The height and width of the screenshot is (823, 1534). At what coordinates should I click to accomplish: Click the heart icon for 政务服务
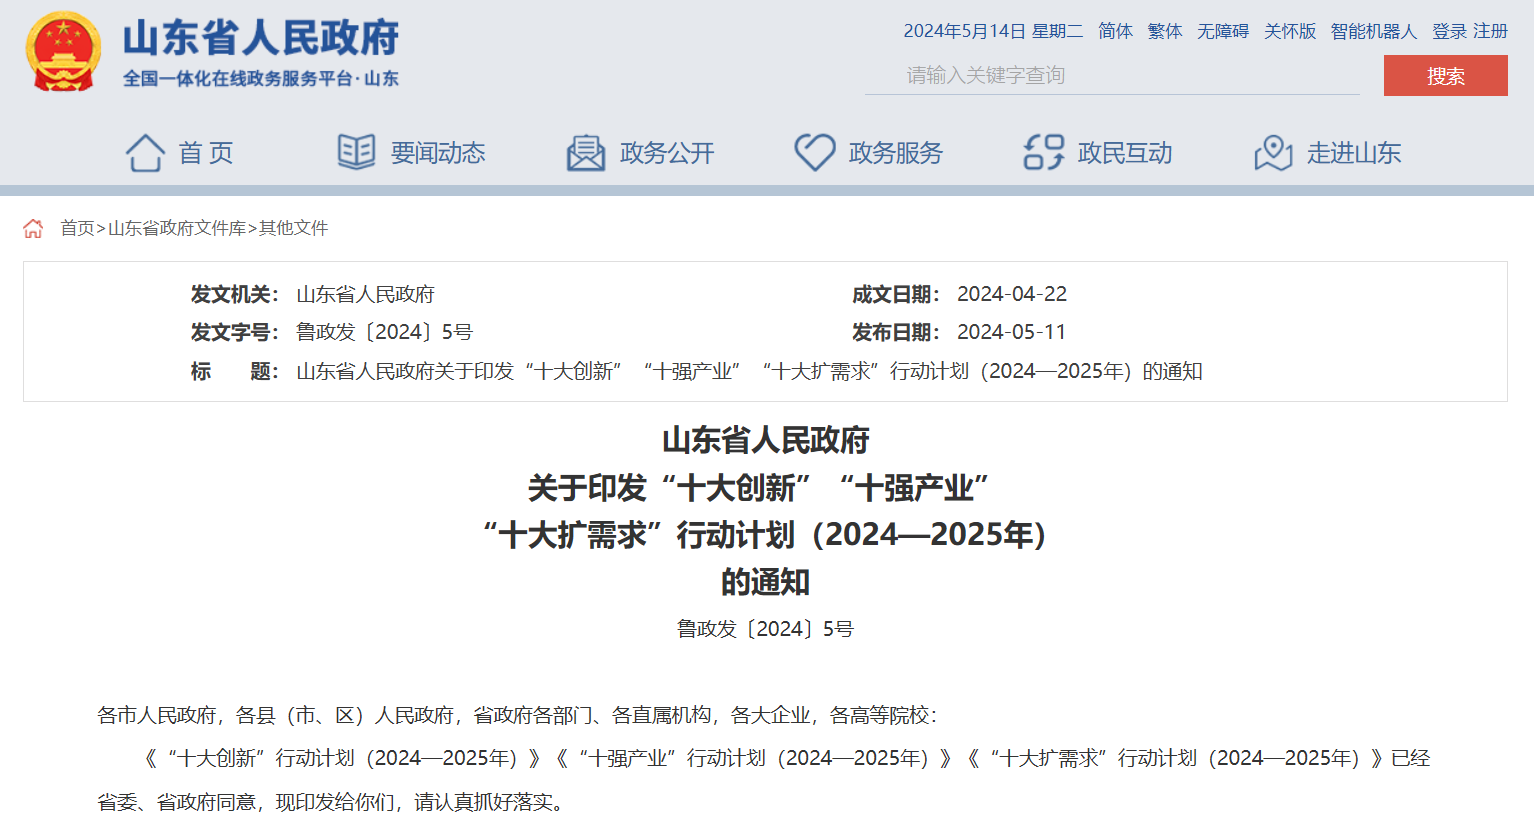coord(814,153)
